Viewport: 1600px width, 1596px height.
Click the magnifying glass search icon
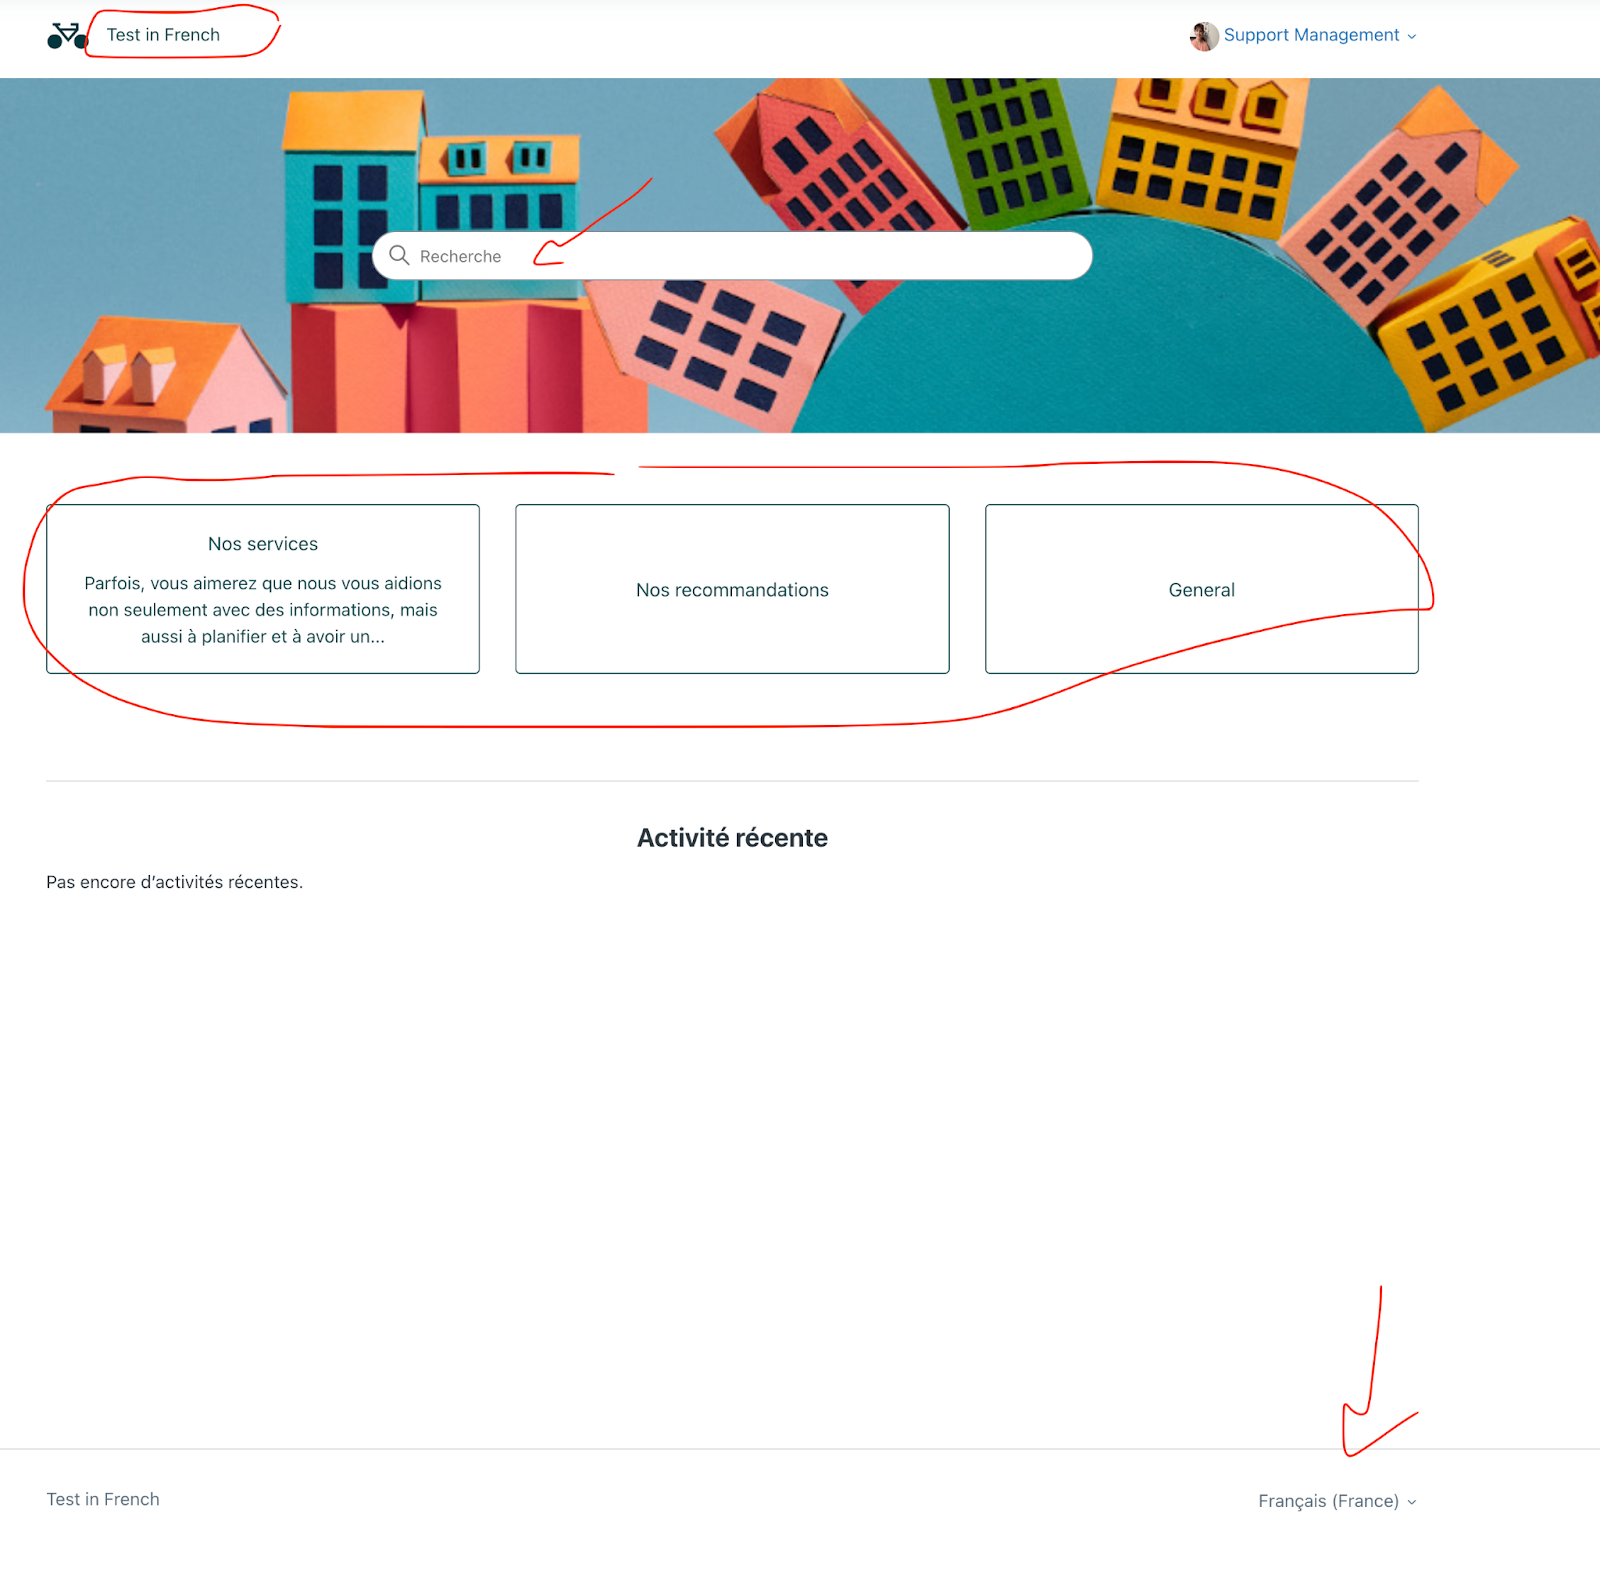coord(399,255)
